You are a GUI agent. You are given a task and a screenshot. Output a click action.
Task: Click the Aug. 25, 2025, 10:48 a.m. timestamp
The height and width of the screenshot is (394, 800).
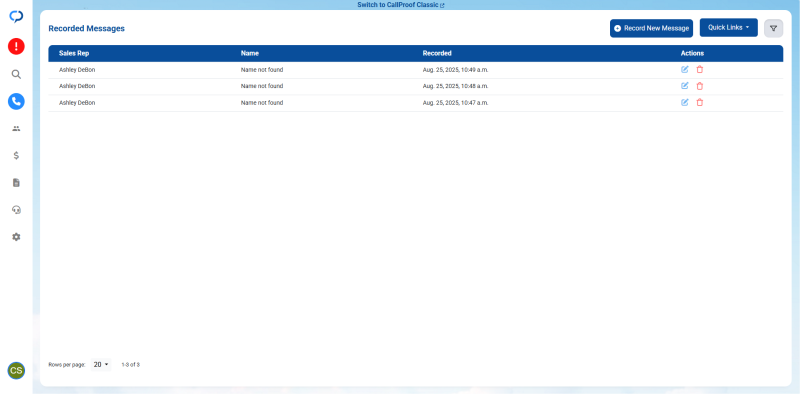tap(456, 86)
